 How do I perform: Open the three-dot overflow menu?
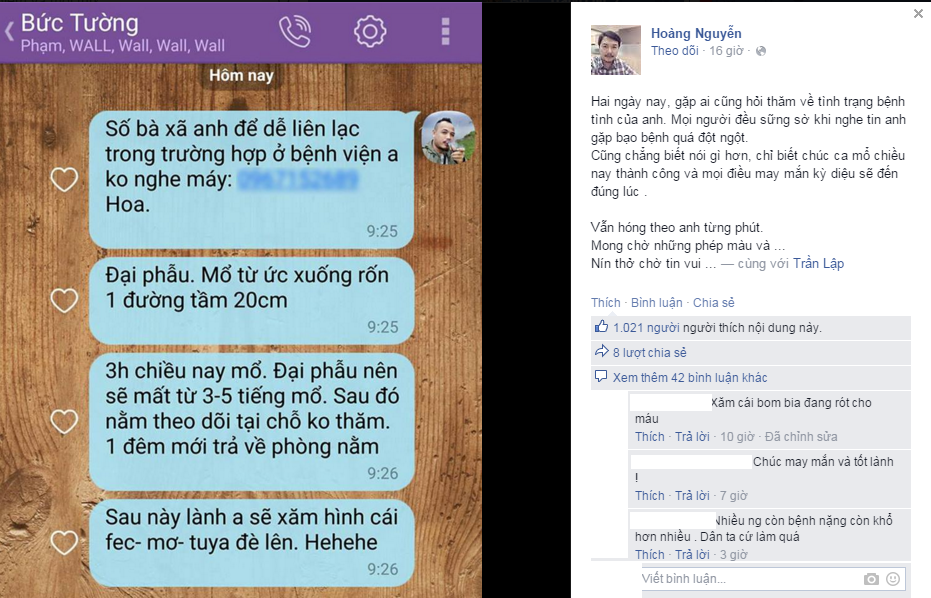click(445, 31)
